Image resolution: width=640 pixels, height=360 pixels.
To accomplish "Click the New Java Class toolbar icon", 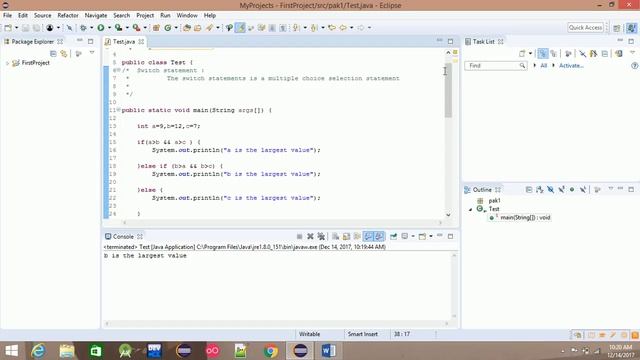I will pos(168,28).
